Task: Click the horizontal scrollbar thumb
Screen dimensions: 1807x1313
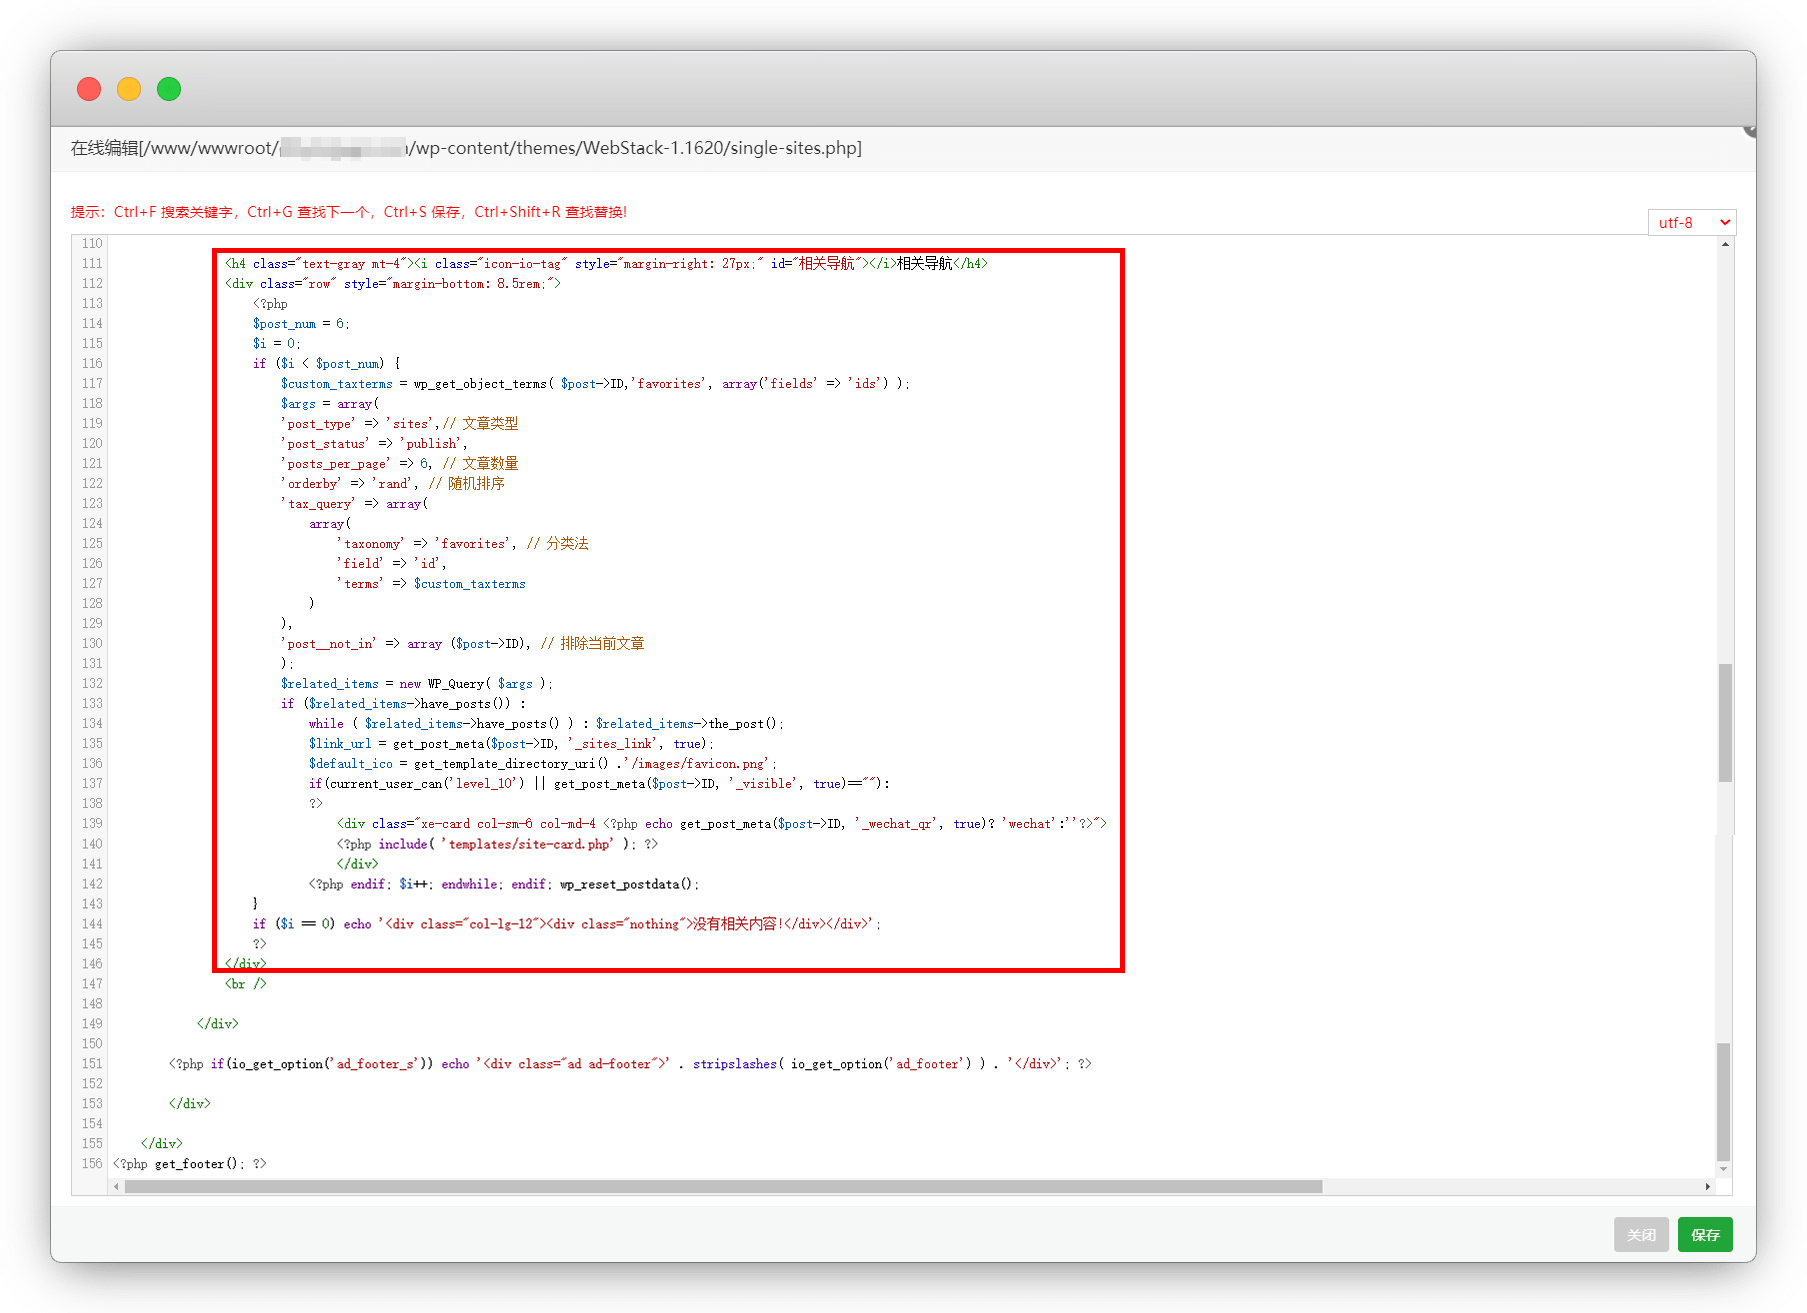Action: click(722, 1187)
